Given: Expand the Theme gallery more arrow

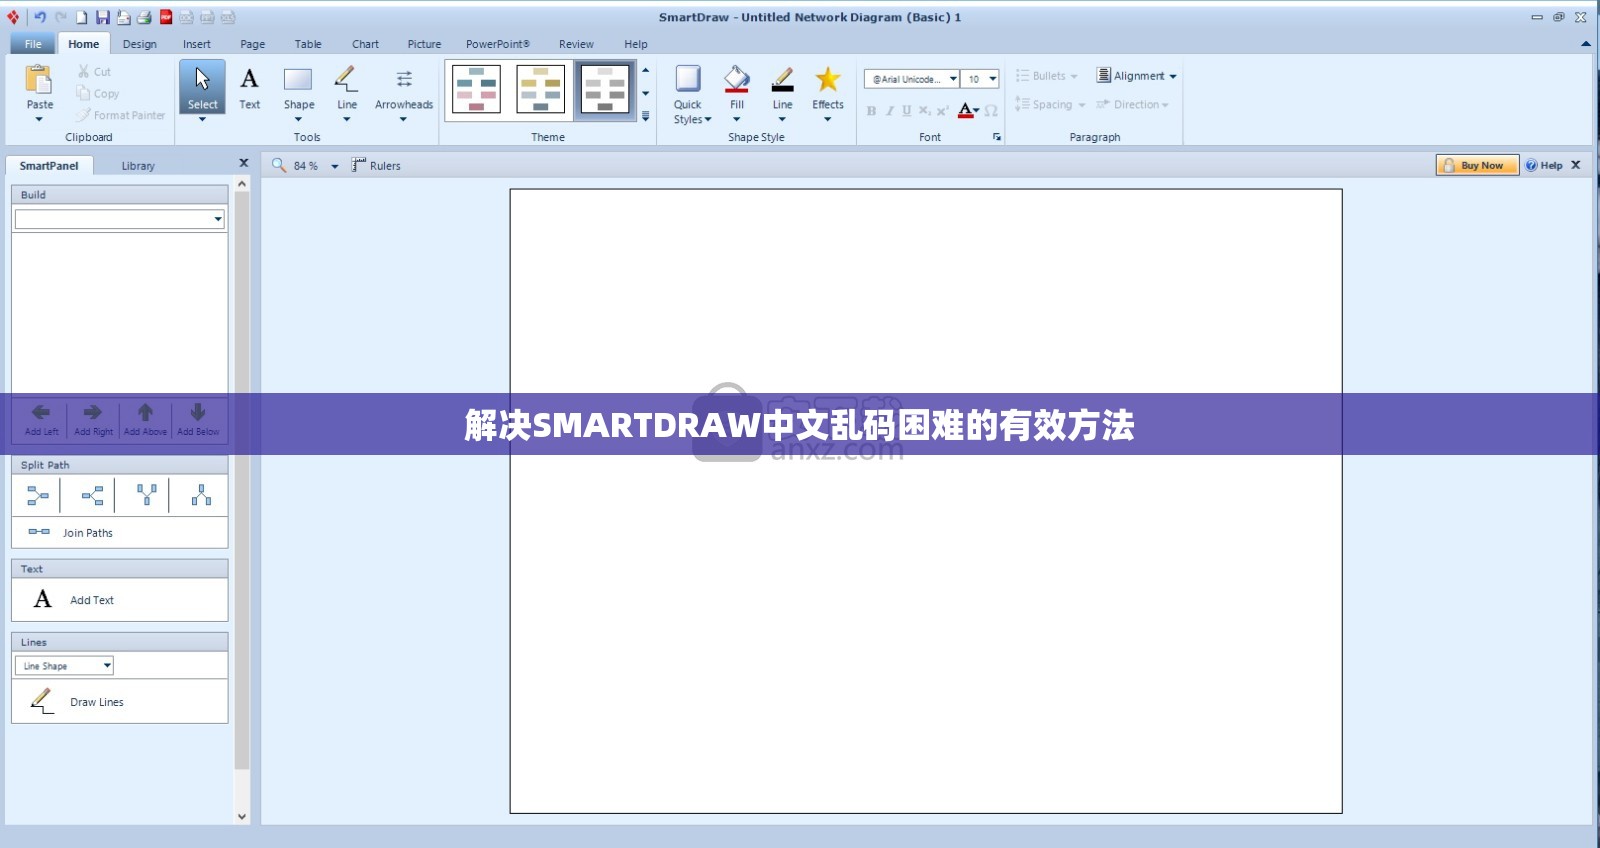Looking at the screenshot, I should pos(646,117).
